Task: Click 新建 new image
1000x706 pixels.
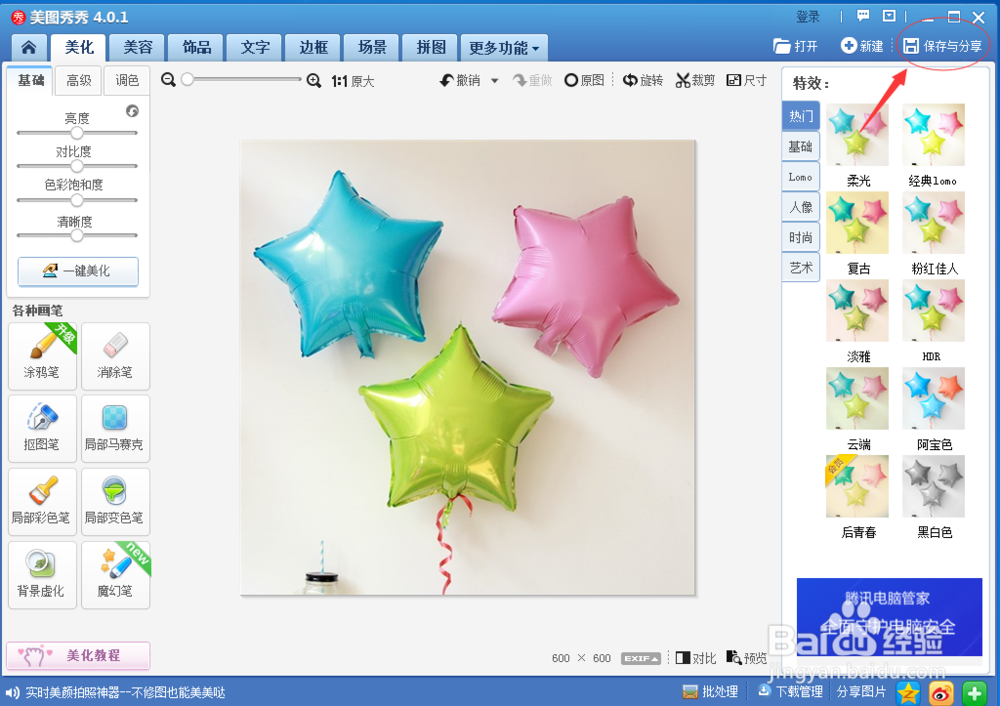Action: click(862, 46)
